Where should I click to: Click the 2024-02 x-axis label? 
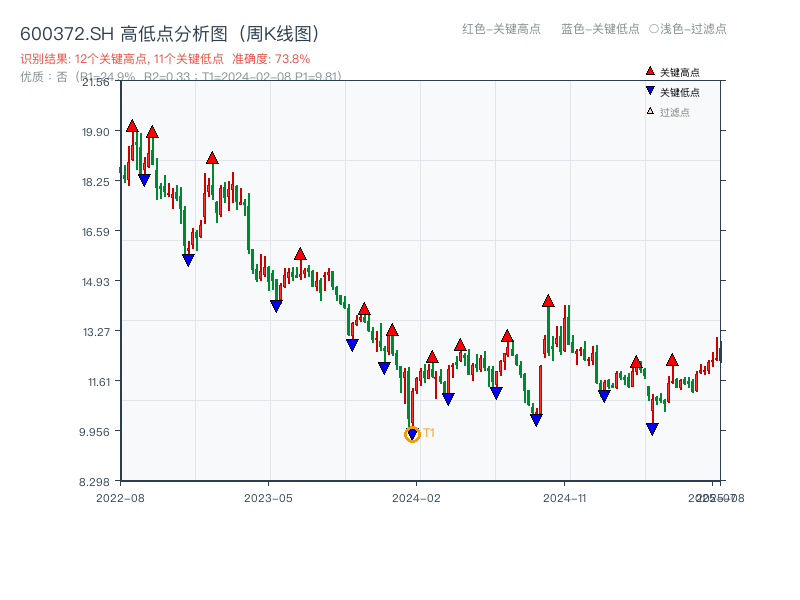click(x=417, y=497)
